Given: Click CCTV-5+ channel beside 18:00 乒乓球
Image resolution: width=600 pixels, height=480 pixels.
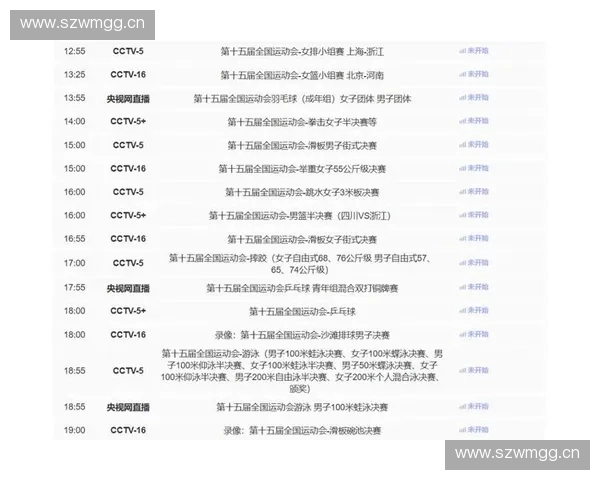Looking at the screenshot, I should coord(128,311).
